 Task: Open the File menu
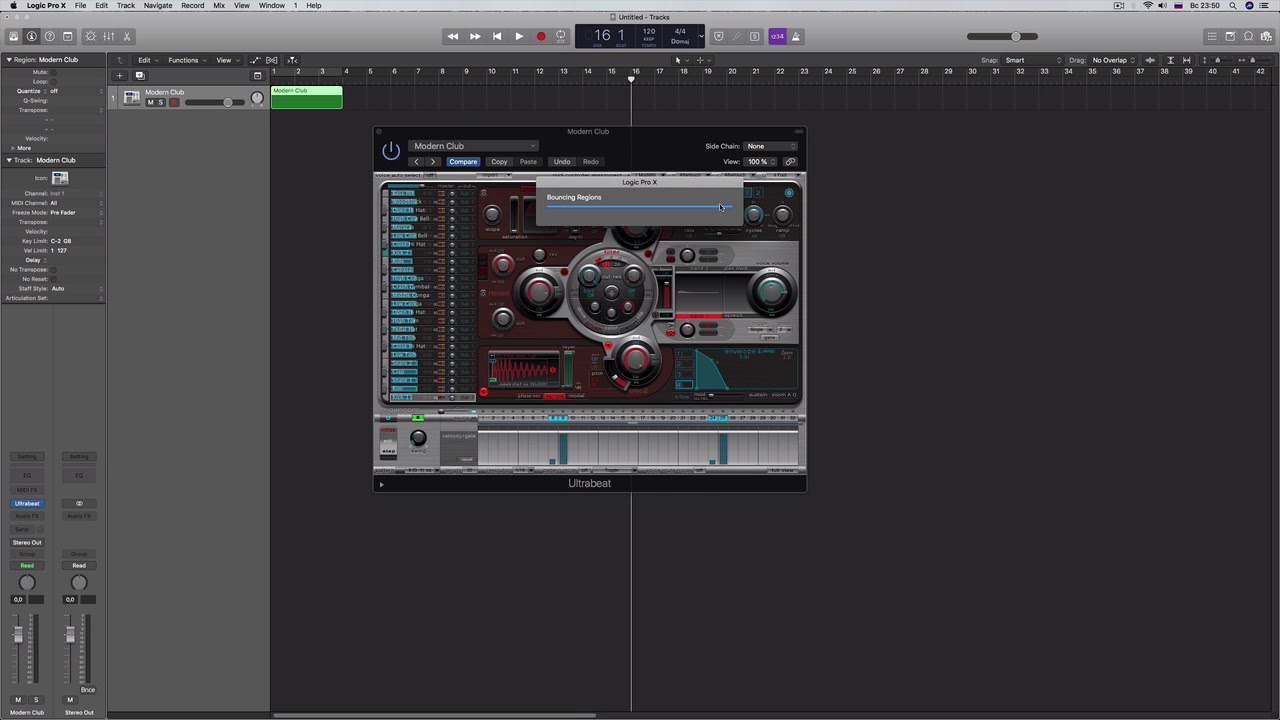[80, 6]
